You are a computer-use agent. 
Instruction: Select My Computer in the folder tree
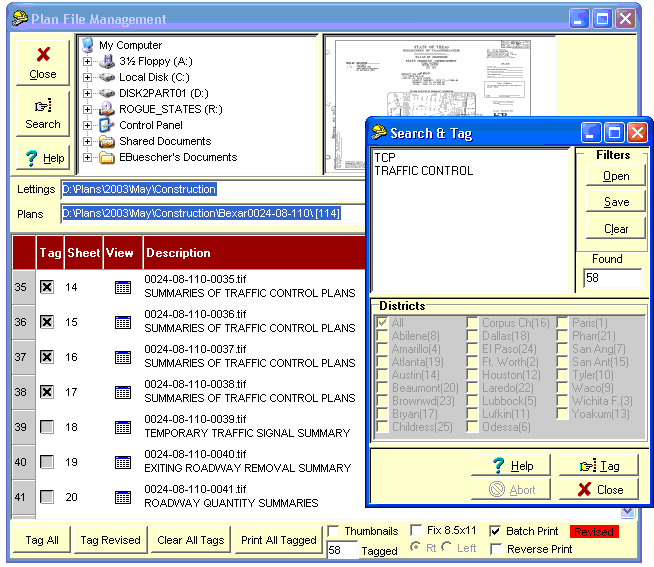[129, 45]
